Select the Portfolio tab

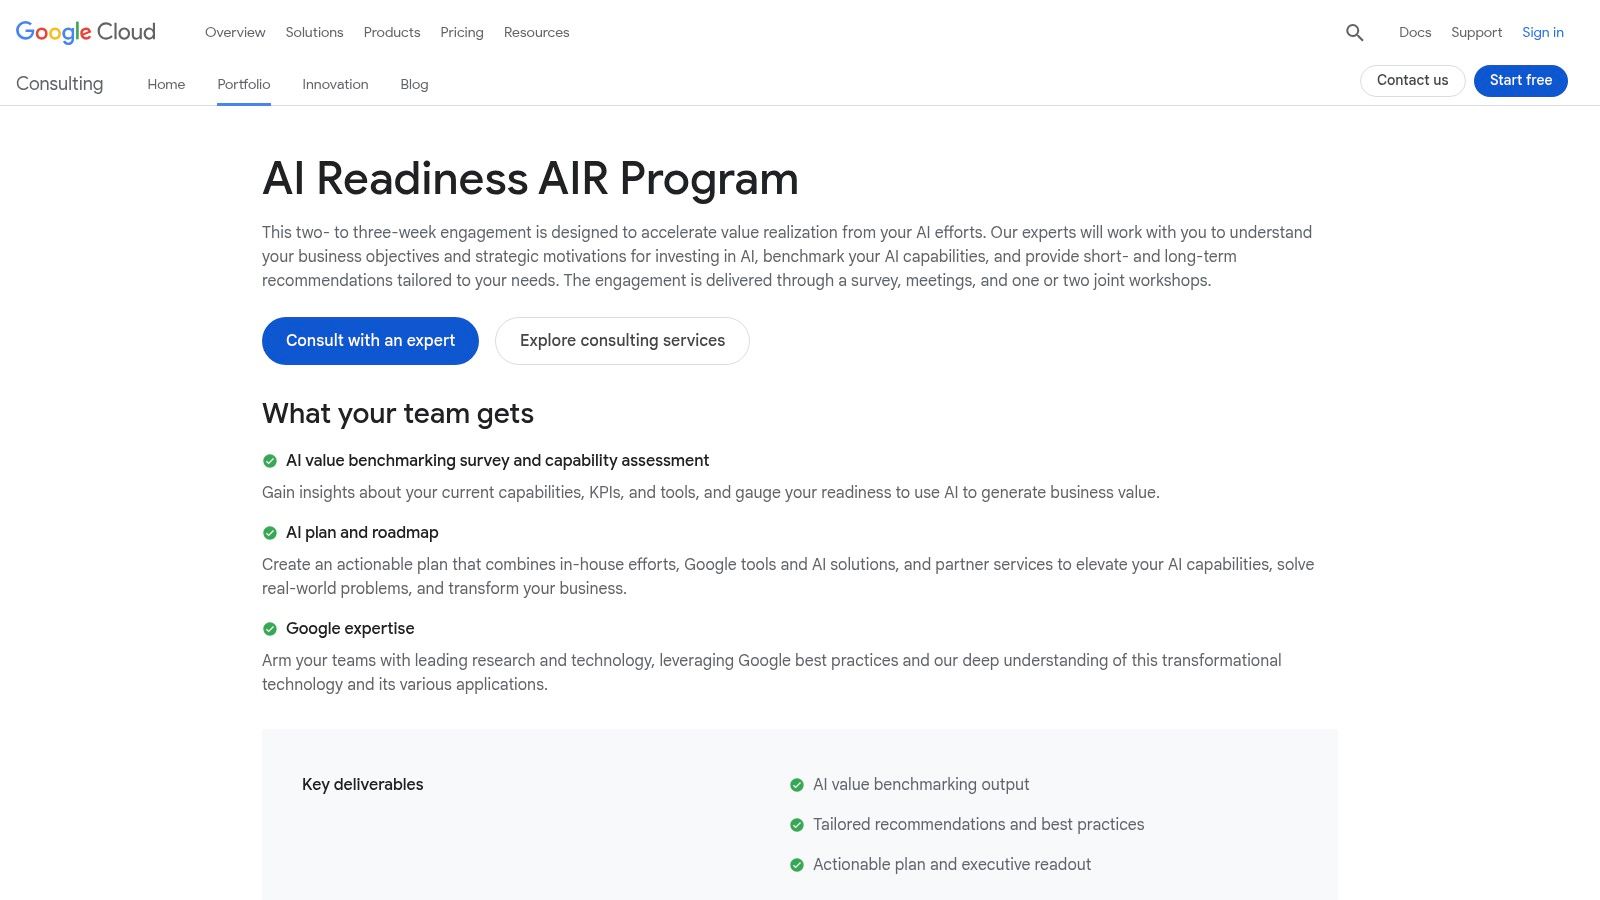pos(244,84)
